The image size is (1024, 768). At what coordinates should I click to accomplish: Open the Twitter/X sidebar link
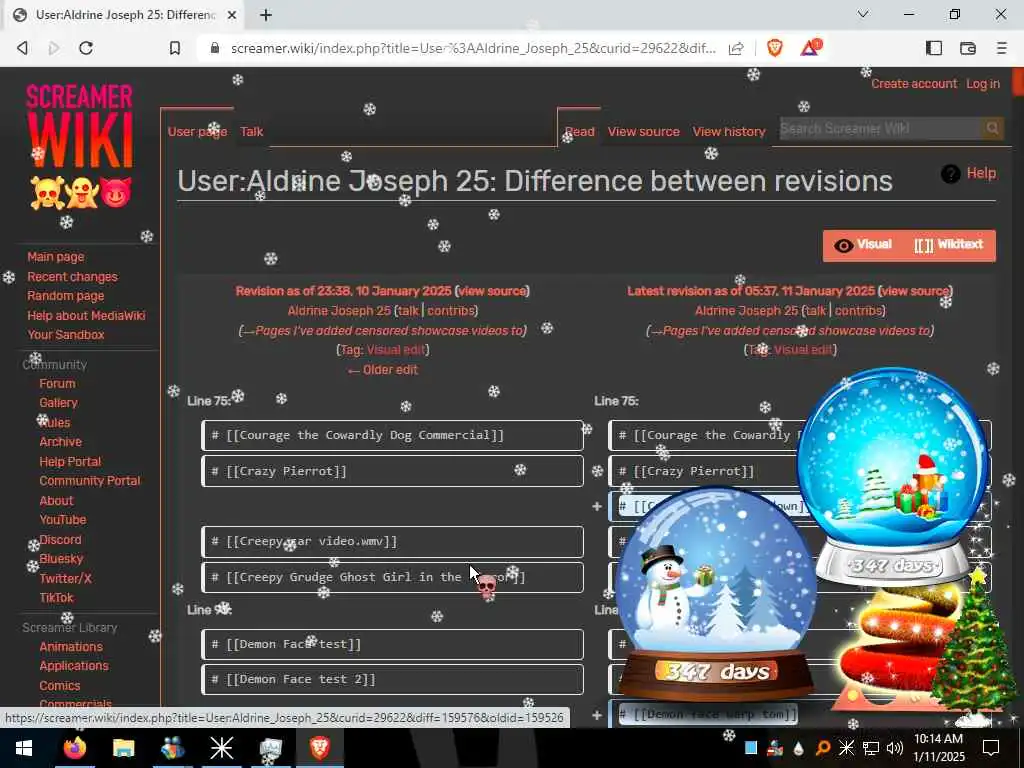pyautogui.click(x=65, y=579)
